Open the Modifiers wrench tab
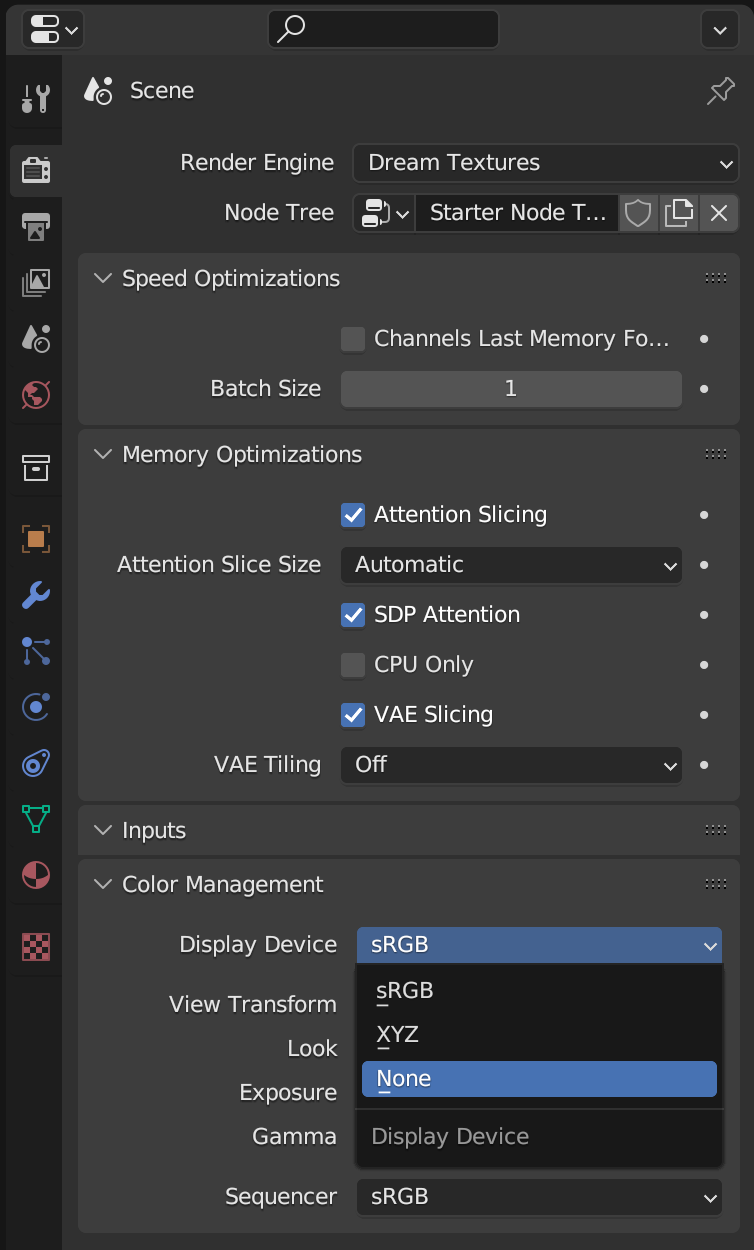The height and width of the screenshot is (1250, 754). click(36, 596)
